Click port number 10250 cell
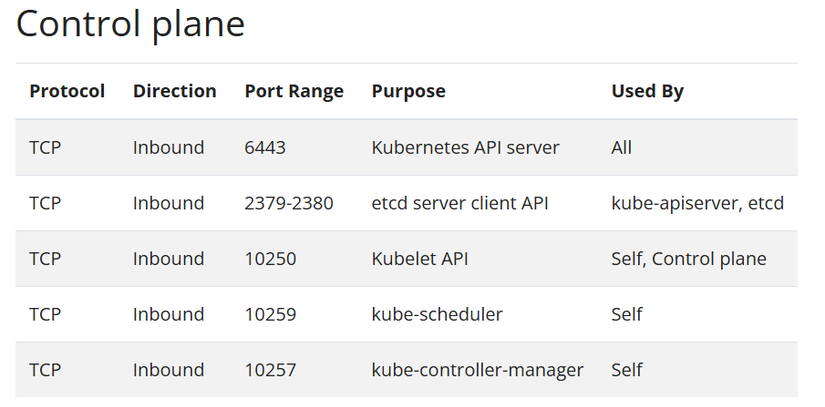 270,259
